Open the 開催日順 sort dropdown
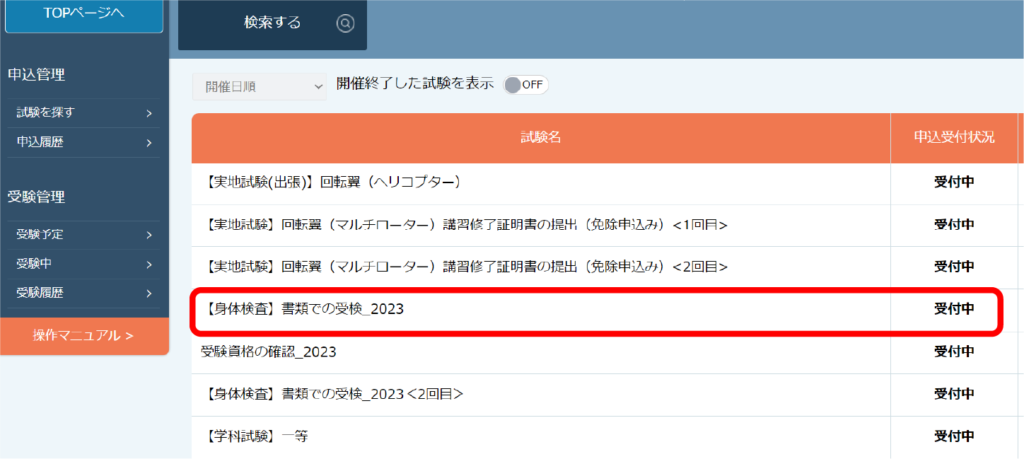This screenshot has height=459, width=1024. [x=259, y=86]
